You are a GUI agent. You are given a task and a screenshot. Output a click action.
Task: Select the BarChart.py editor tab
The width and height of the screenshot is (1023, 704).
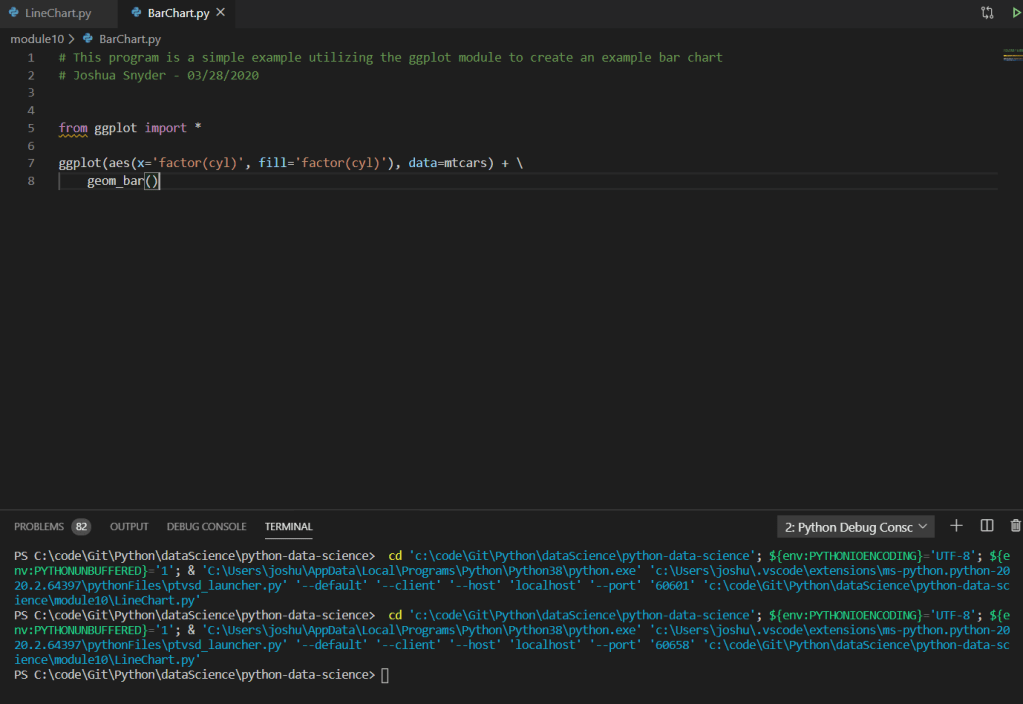177,14
